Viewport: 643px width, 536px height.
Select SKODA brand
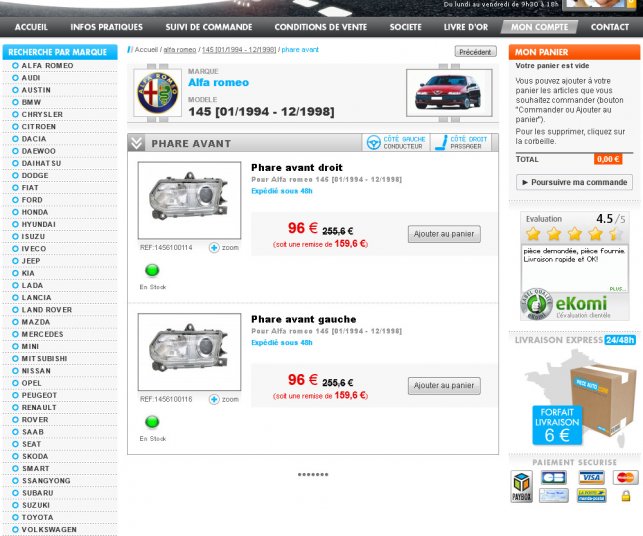[x=35, y=456]
